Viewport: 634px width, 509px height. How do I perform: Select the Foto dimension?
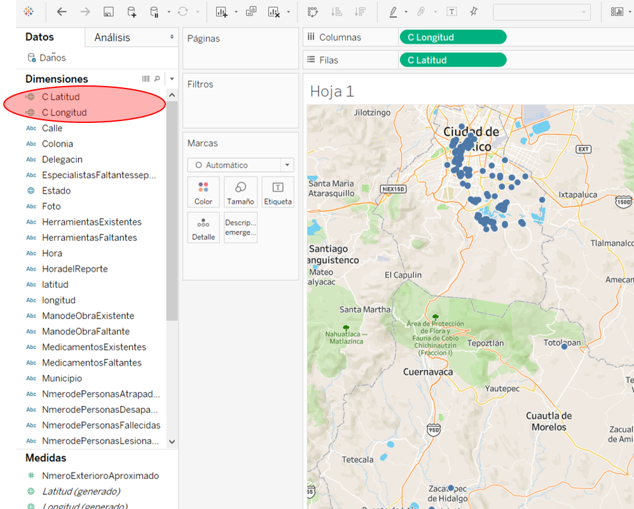point(51,206)
